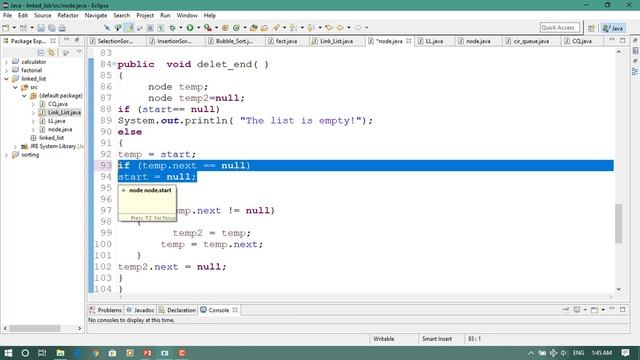This screenshot has width=640, height=360.
Task: Open the Source menu
Action: pyautogui.click(x=42, y=15)
